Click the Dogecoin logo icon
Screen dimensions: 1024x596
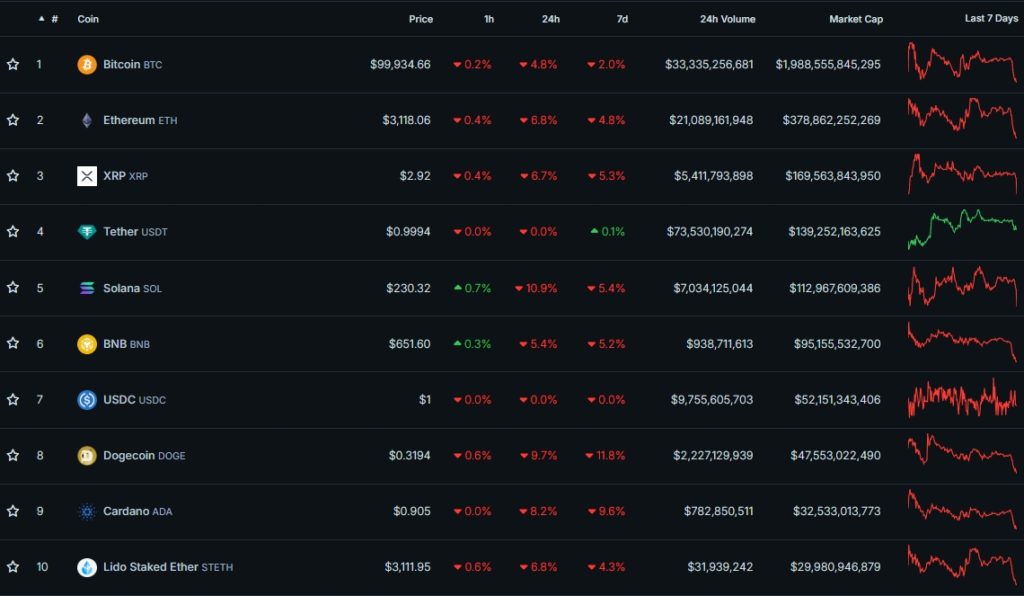87,455
